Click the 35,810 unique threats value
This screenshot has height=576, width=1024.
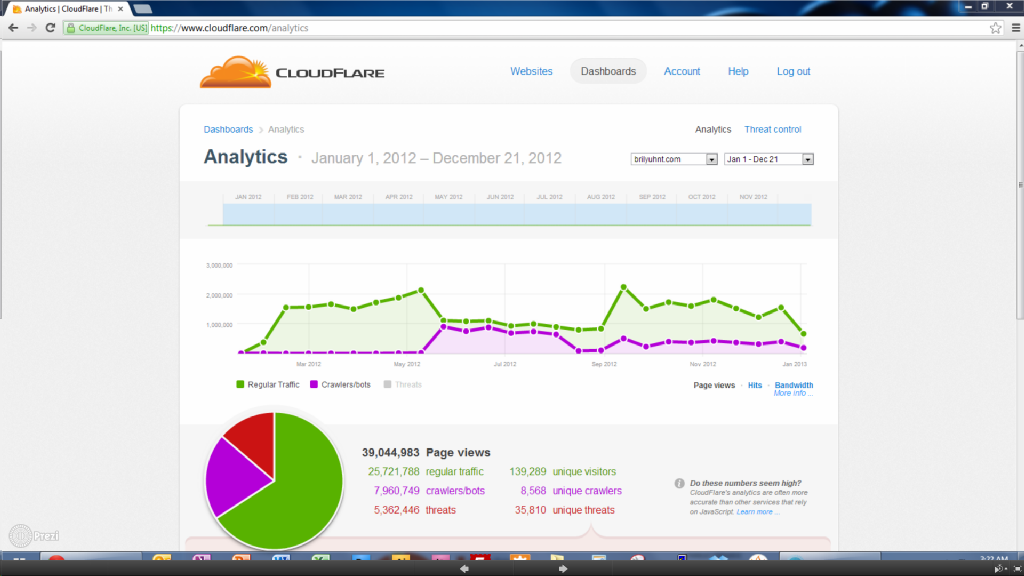click(x=530, y=510)
